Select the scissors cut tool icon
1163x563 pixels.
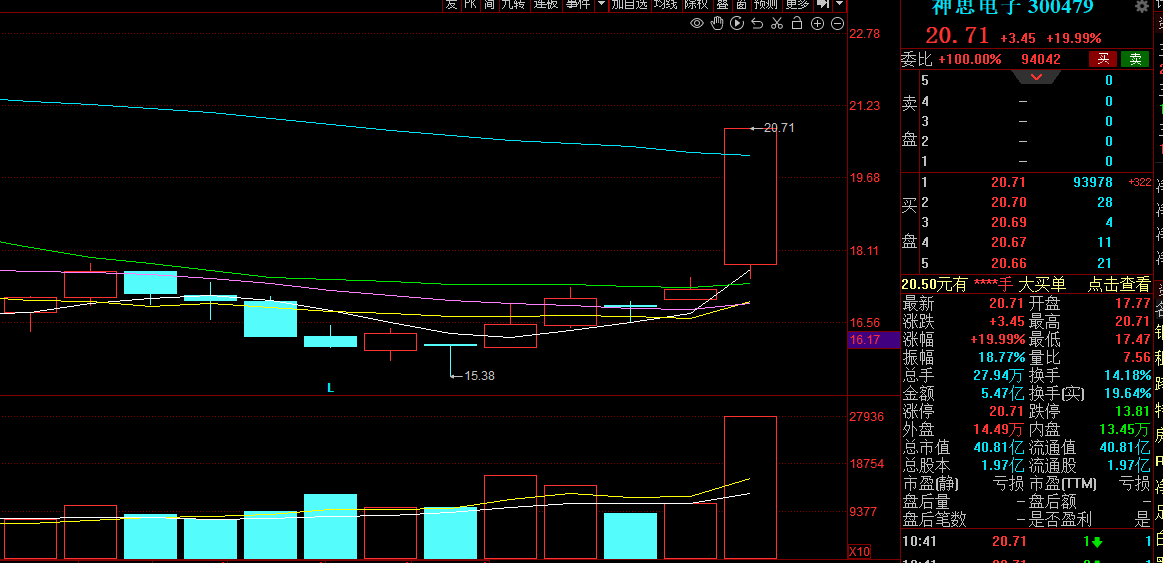[x=777, y=24]
